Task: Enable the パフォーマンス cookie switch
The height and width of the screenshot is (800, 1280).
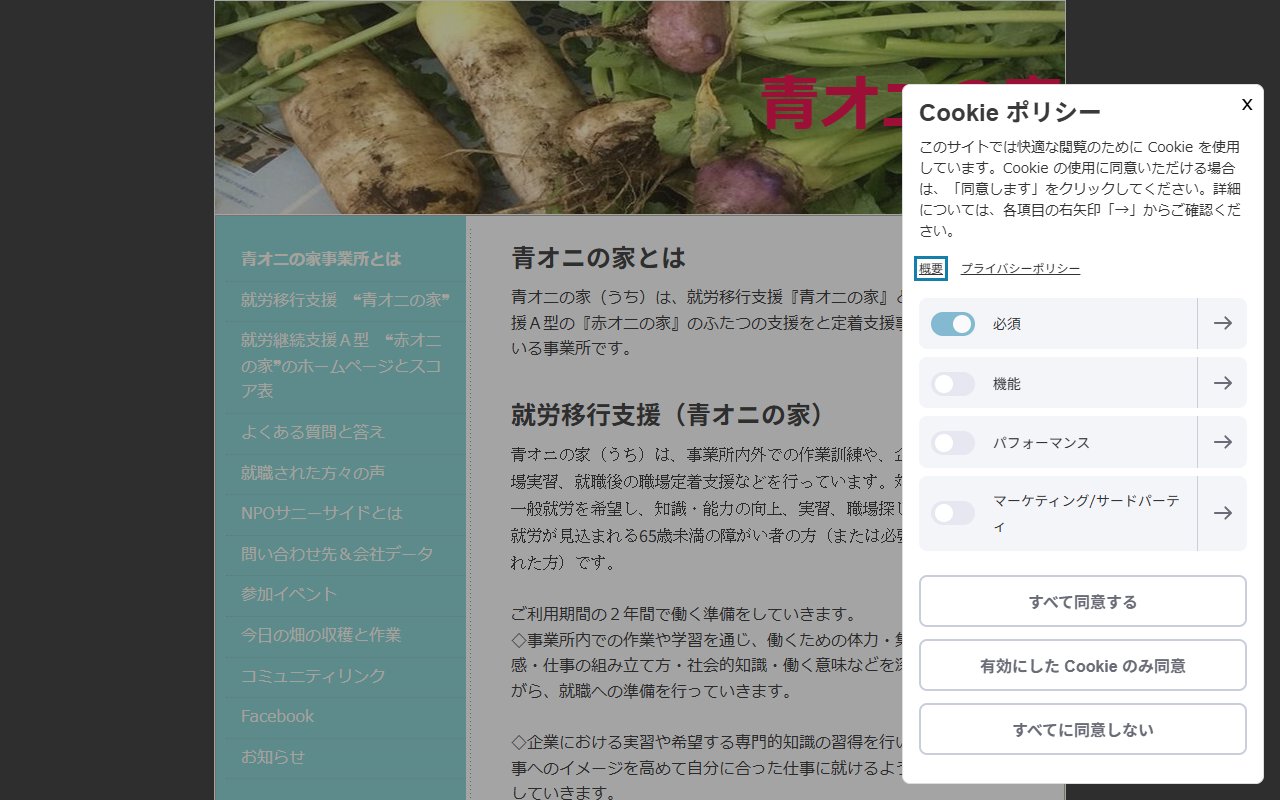Action: pyautogui.click(x=953, y=443)
